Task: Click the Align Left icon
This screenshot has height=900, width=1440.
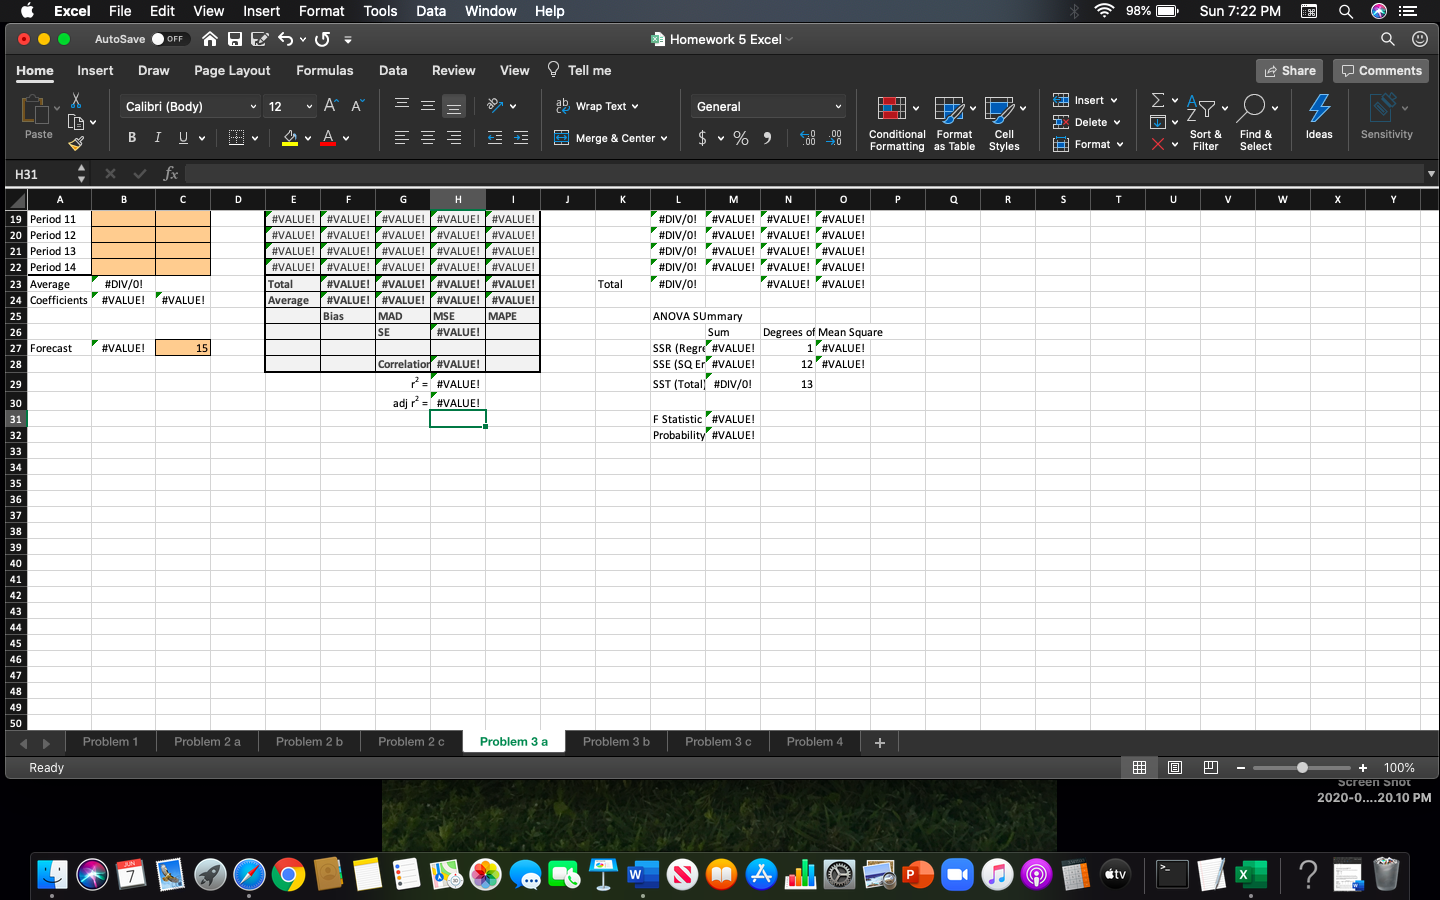Action: [x=402, y=138]
